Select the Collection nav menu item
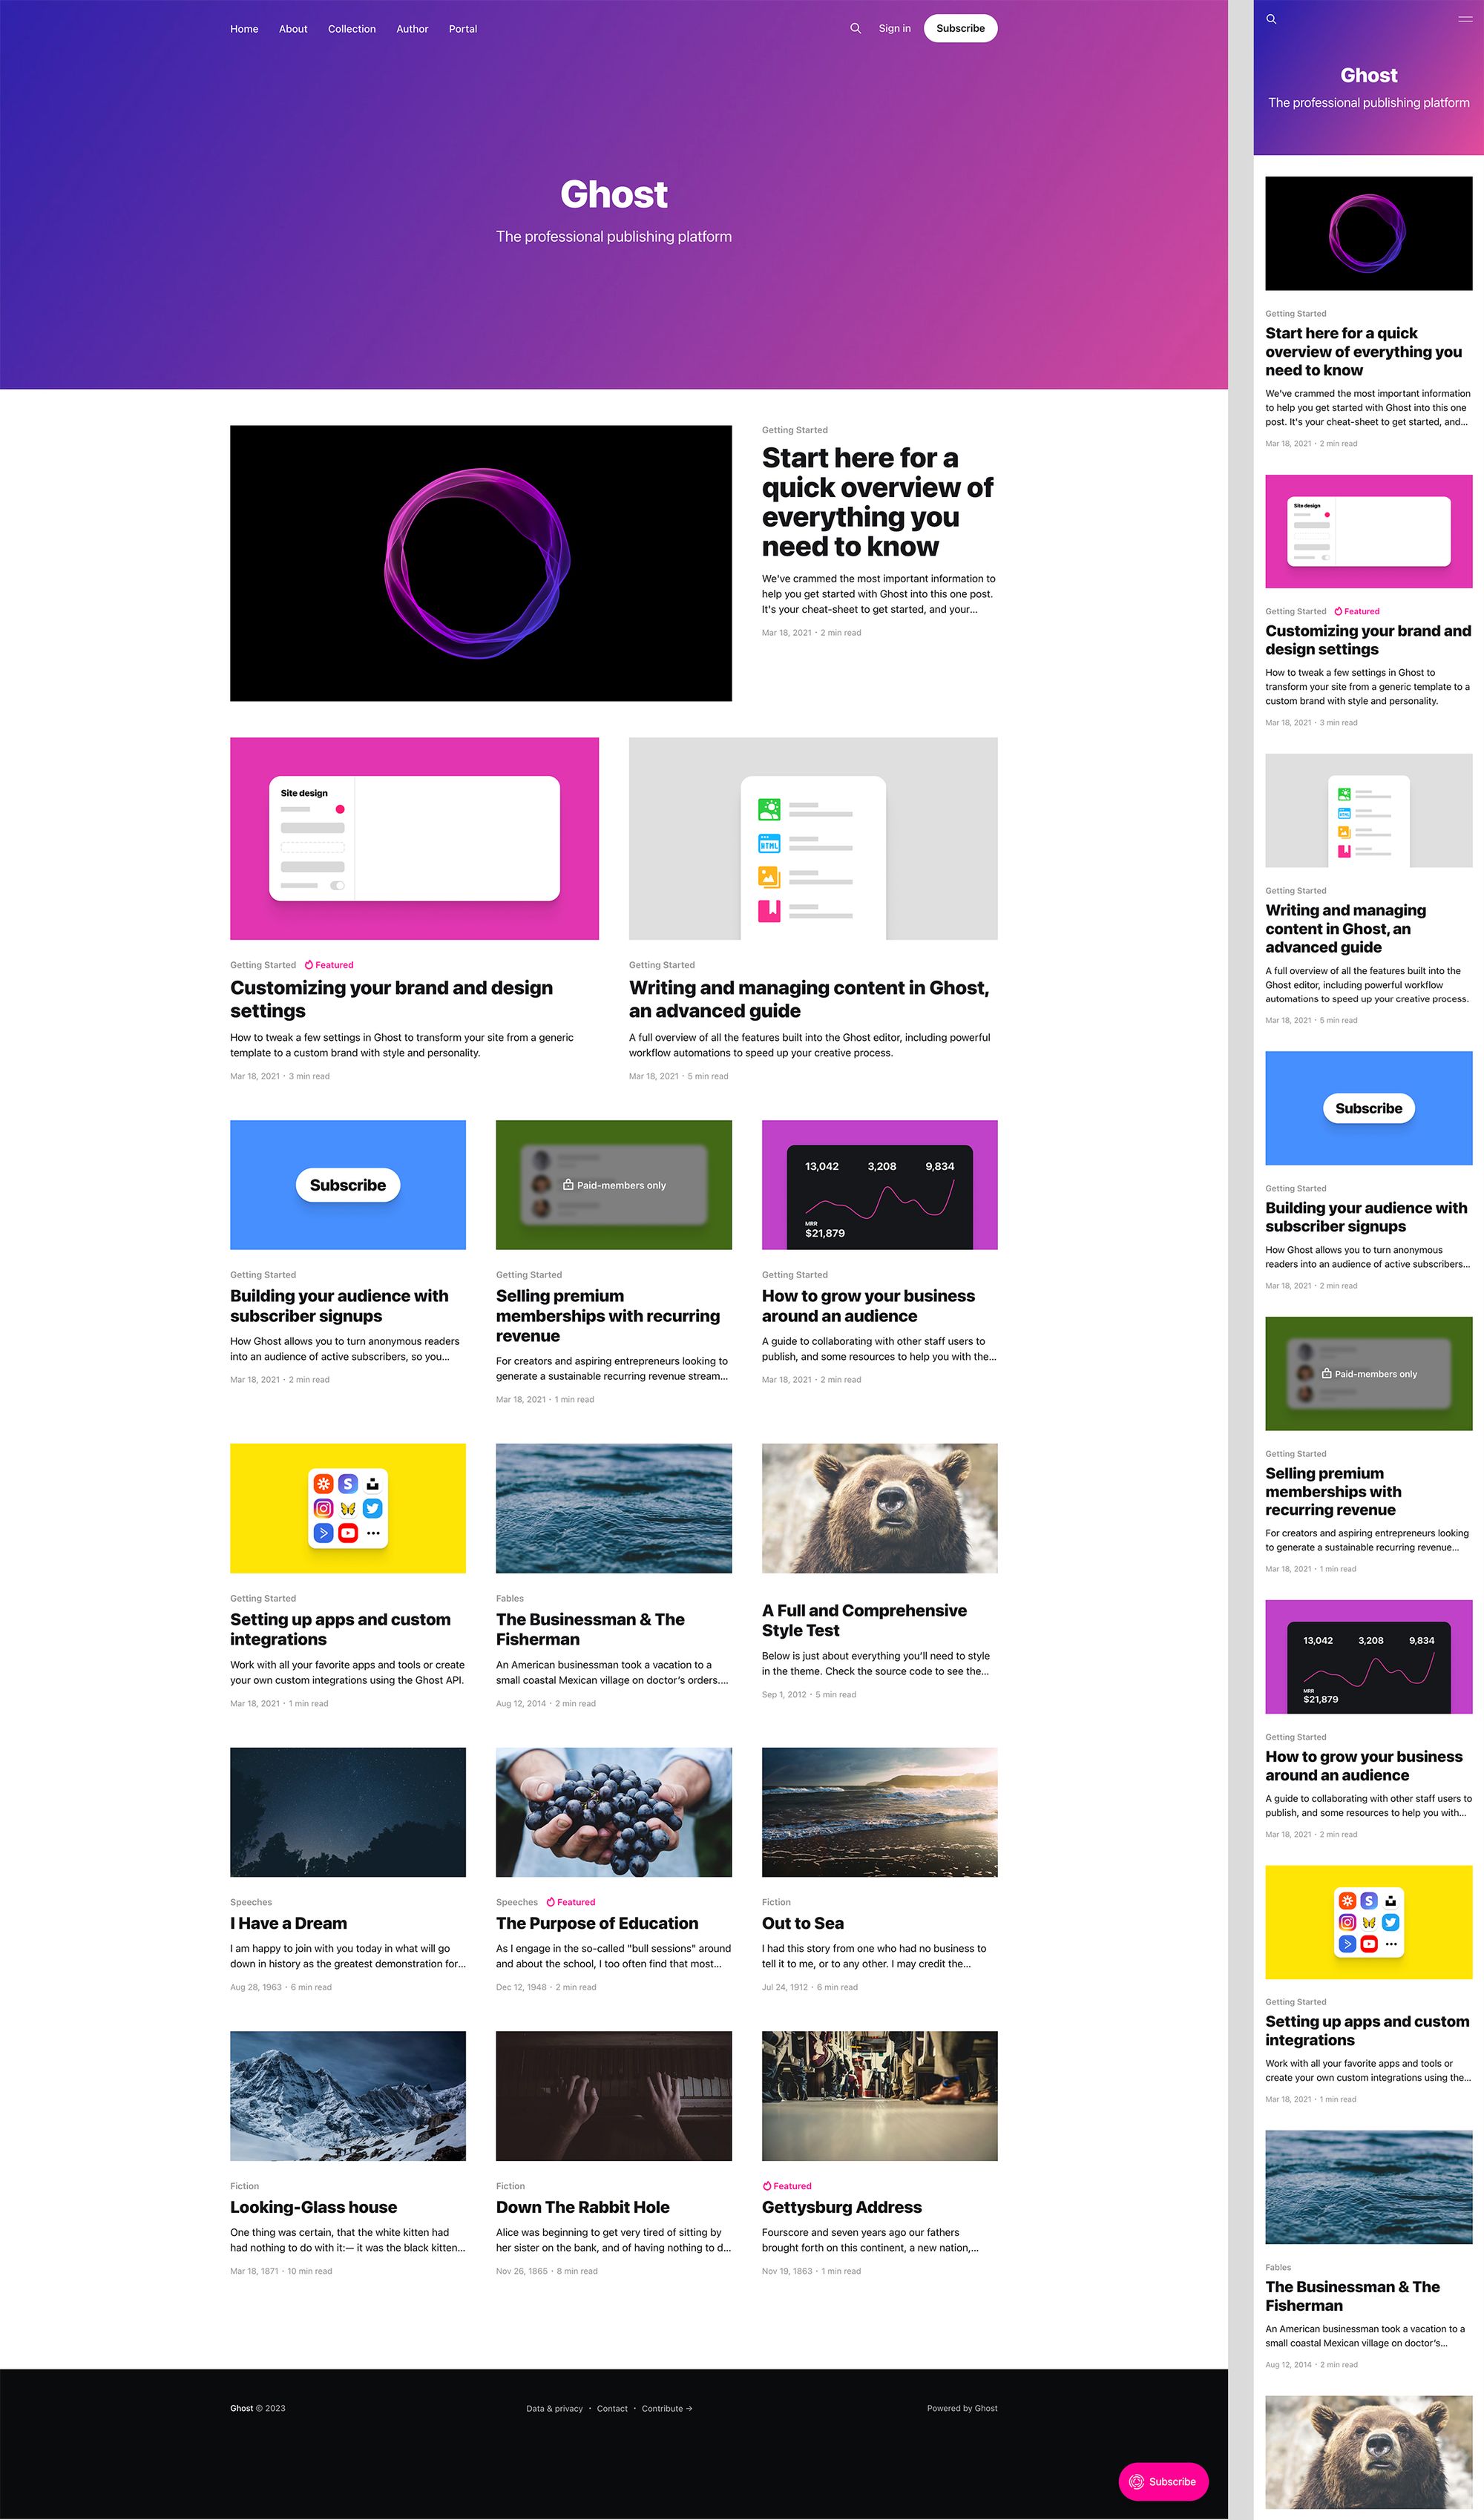The width and height of the screenshot is (1484, 2520). 352,28
